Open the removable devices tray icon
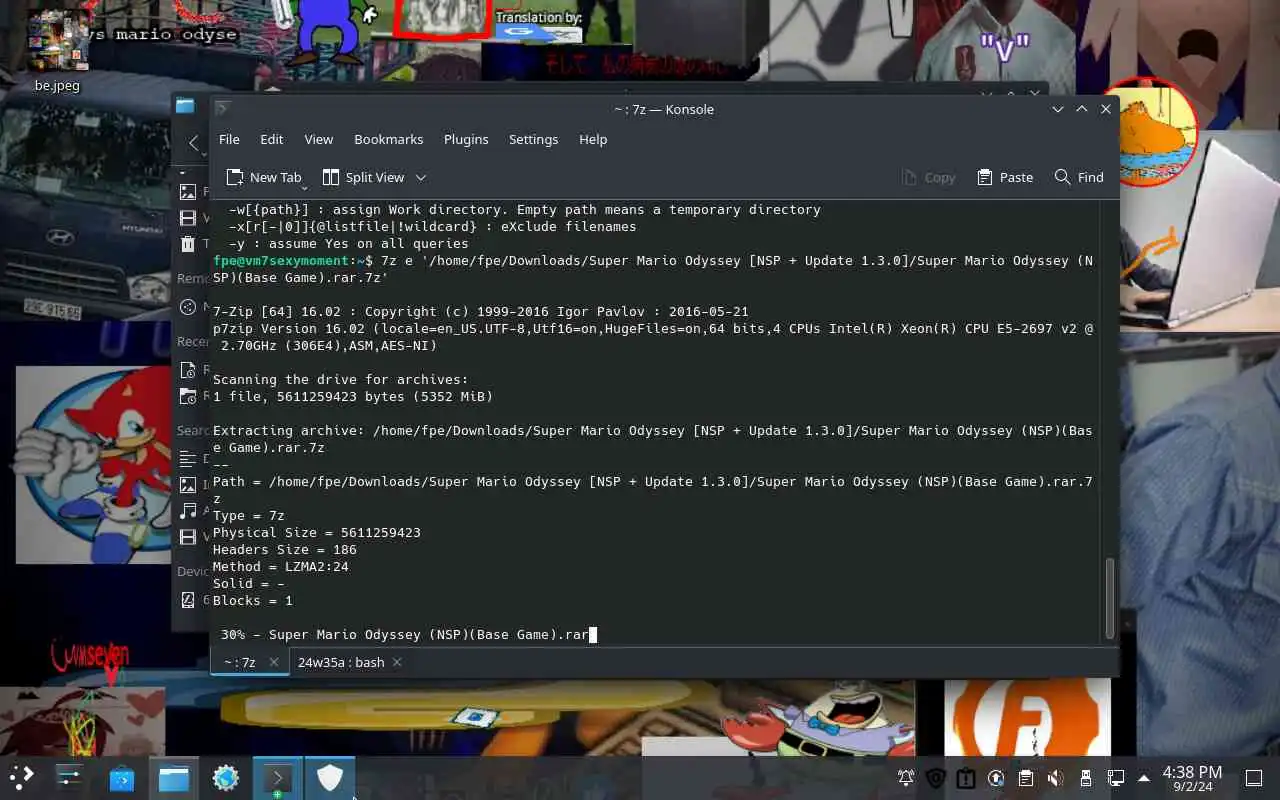1280x800 pixels. tap(1086, 778)
